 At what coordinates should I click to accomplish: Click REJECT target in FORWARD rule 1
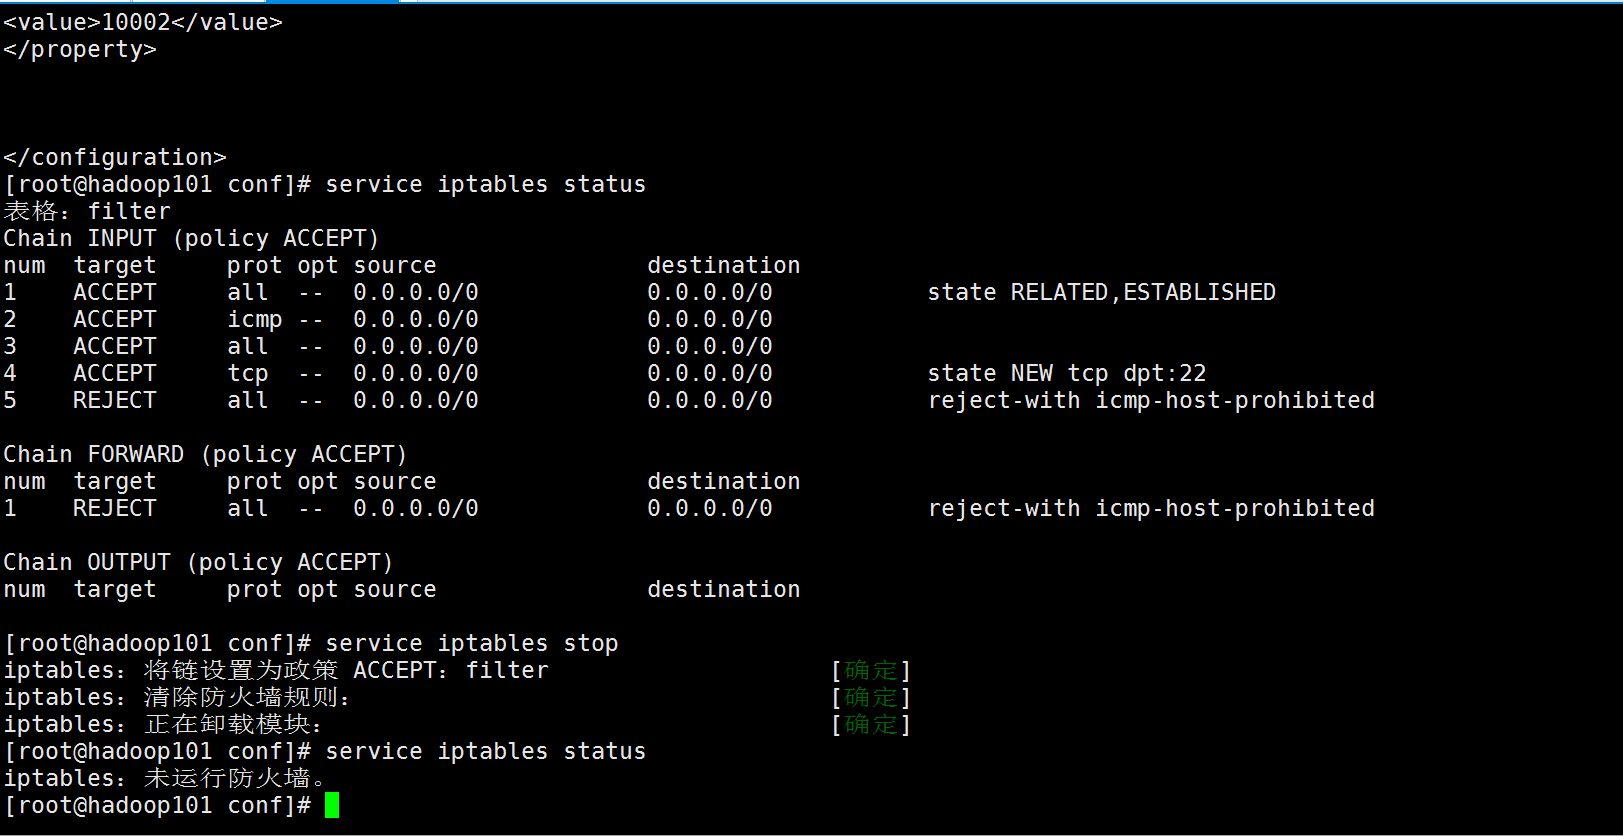tap(115, 508)
